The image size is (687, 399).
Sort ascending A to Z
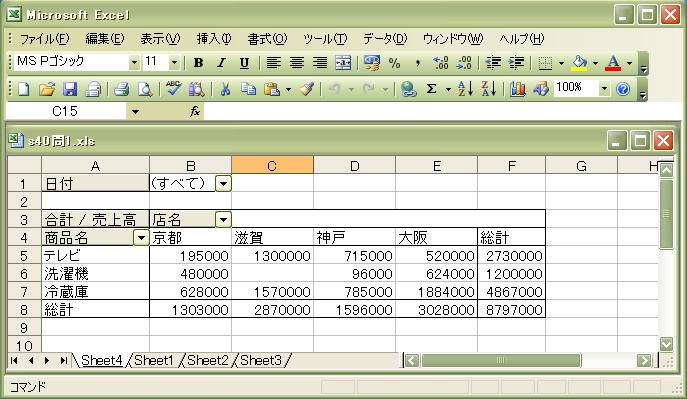pos(465,89)
